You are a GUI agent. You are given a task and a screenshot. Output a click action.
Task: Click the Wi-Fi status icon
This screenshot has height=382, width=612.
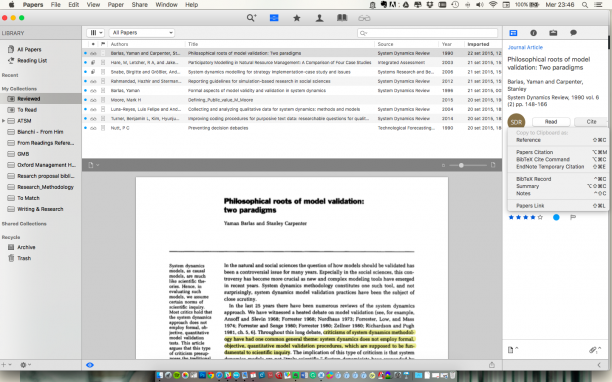click(493, 5)
